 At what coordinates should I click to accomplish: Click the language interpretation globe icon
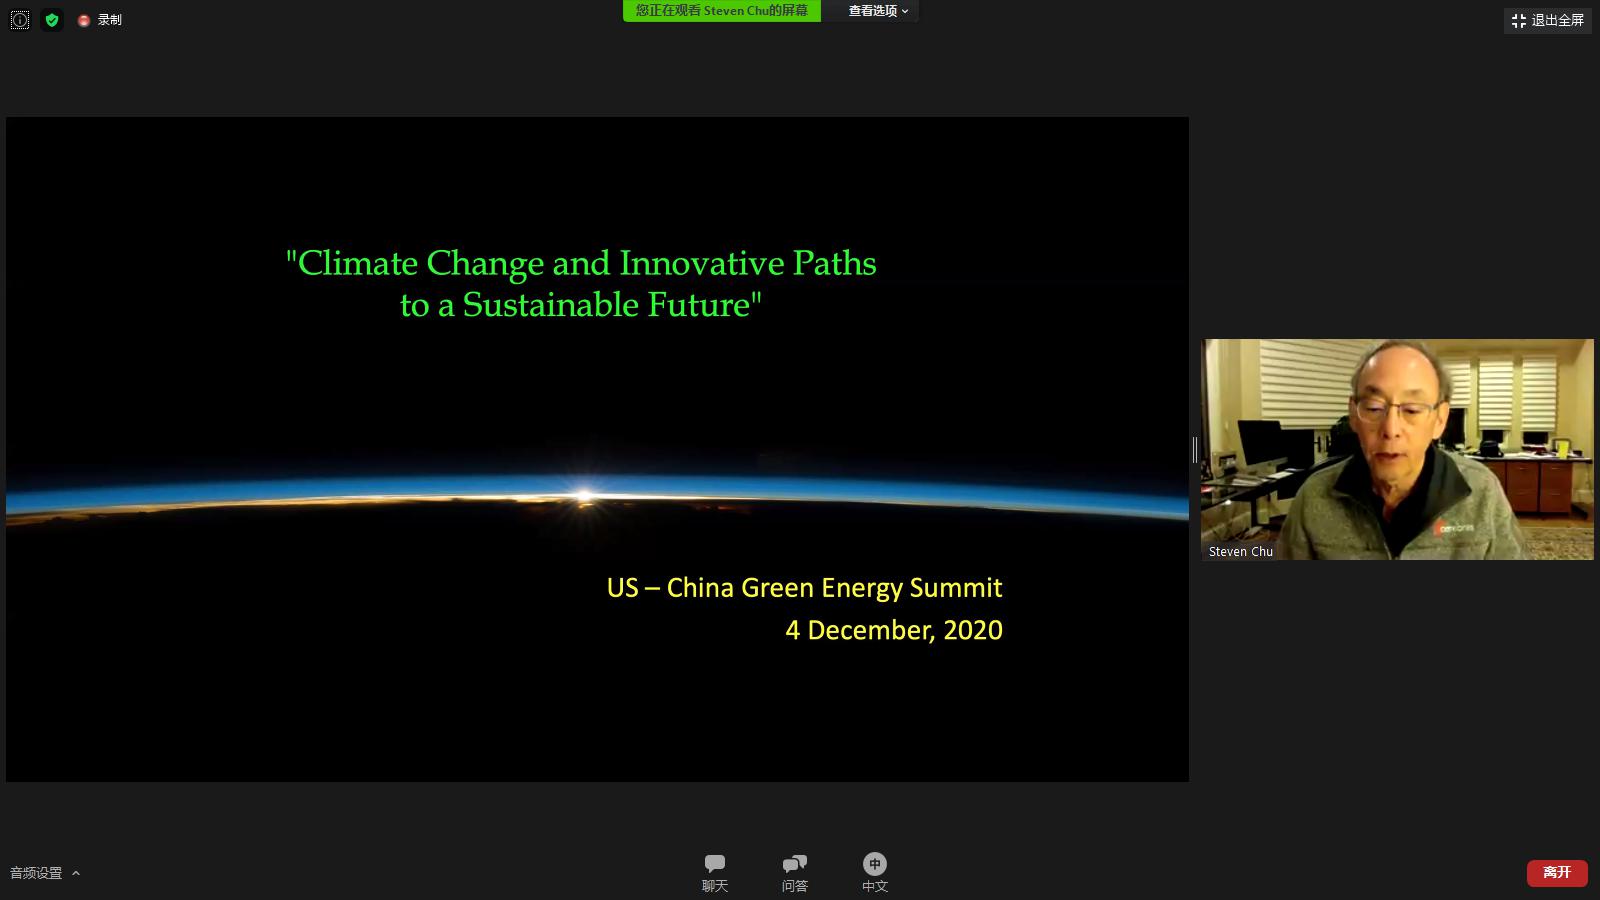pos(874,863)
